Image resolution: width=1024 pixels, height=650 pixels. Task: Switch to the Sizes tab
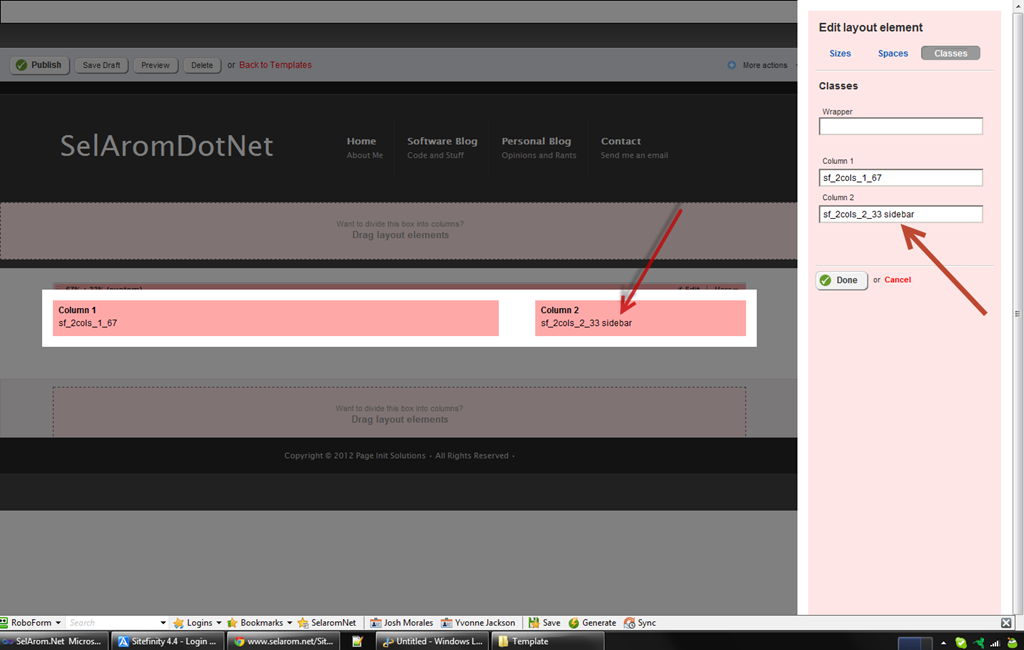click(840, 53)
